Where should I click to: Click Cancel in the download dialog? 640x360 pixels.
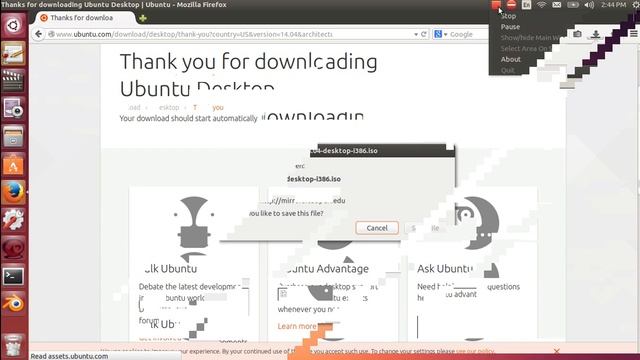(x=377, y=228)
